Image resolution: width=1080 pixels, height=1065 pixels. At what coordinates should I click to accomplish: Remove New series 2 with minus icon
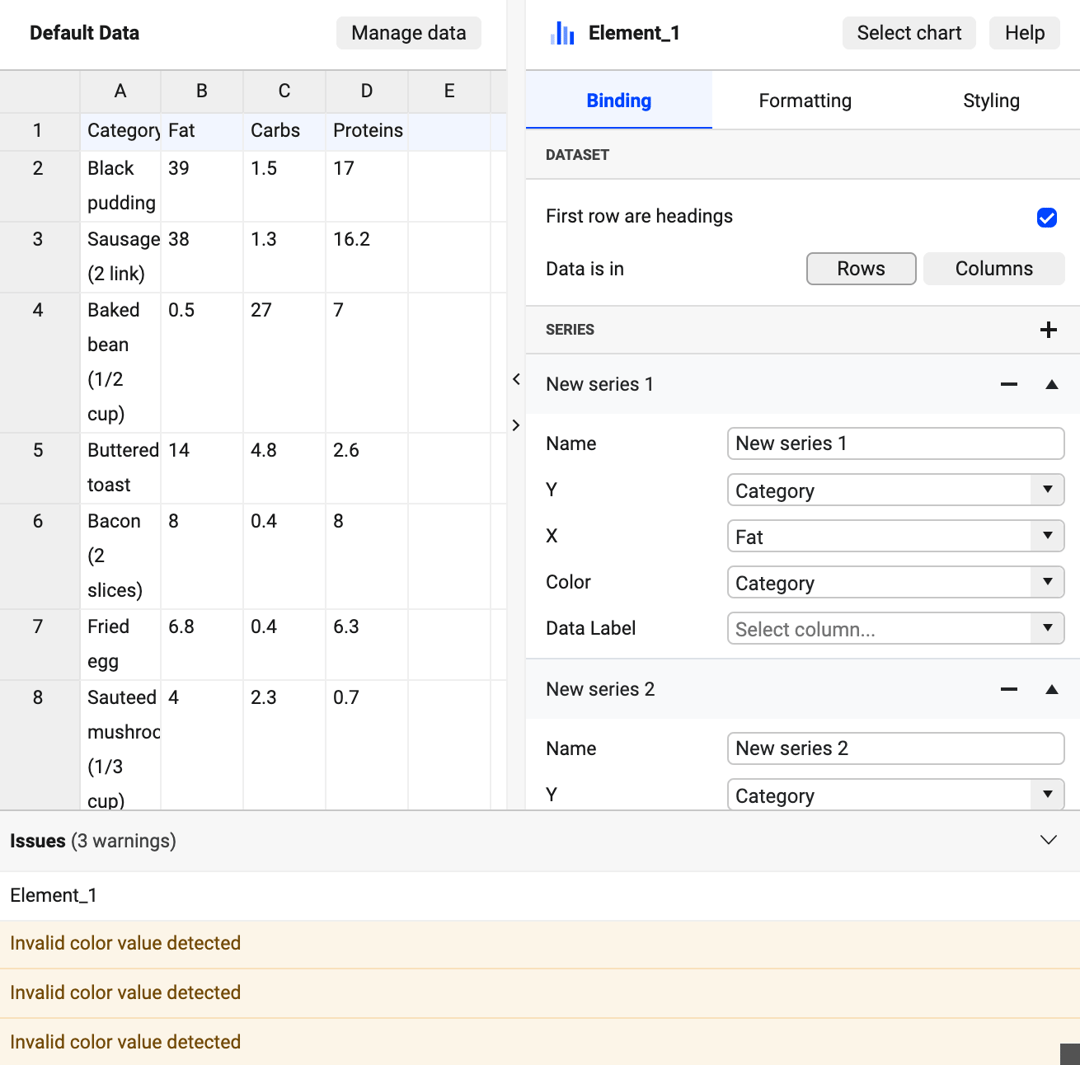point(1008,690)
